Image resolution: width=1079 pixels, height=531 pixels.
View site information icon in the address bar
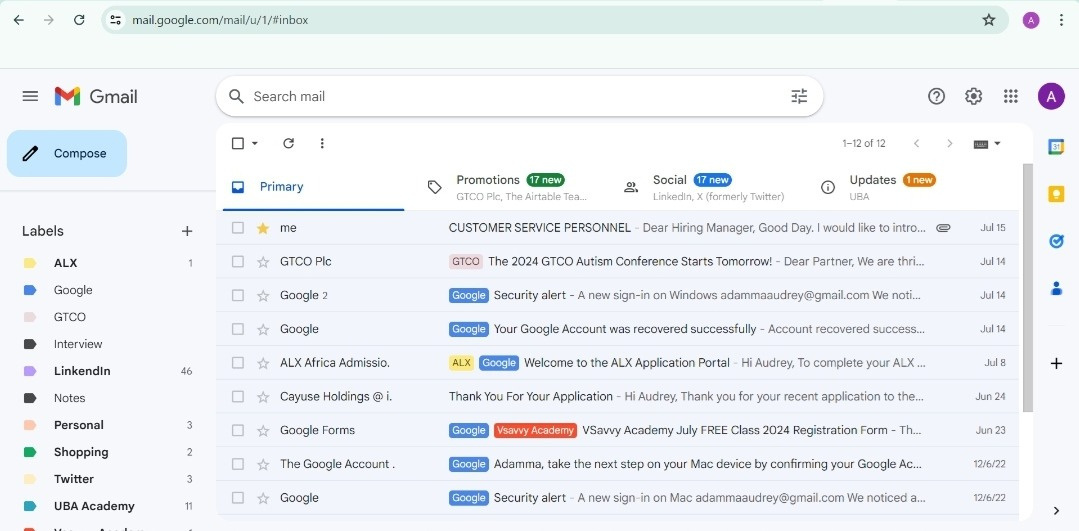coord(116,20)
